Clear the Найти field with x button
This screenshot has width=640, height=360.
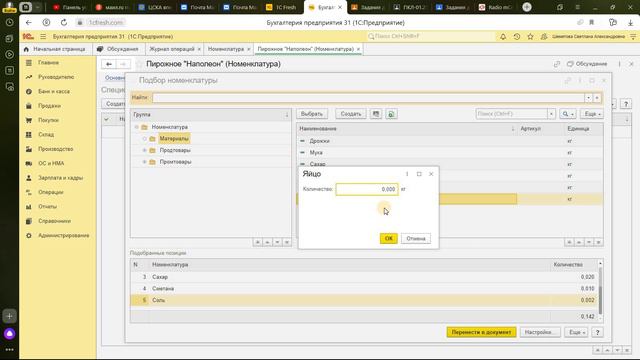tap(597, 98)
